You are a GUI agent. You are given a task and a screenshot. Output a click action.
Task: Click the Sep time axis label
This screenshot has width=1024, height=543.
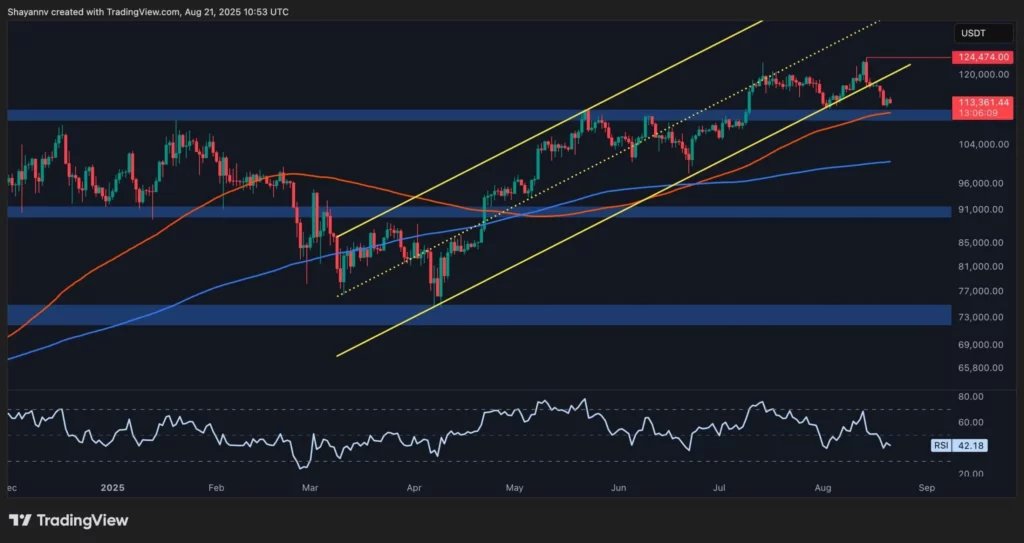[927, 488]
